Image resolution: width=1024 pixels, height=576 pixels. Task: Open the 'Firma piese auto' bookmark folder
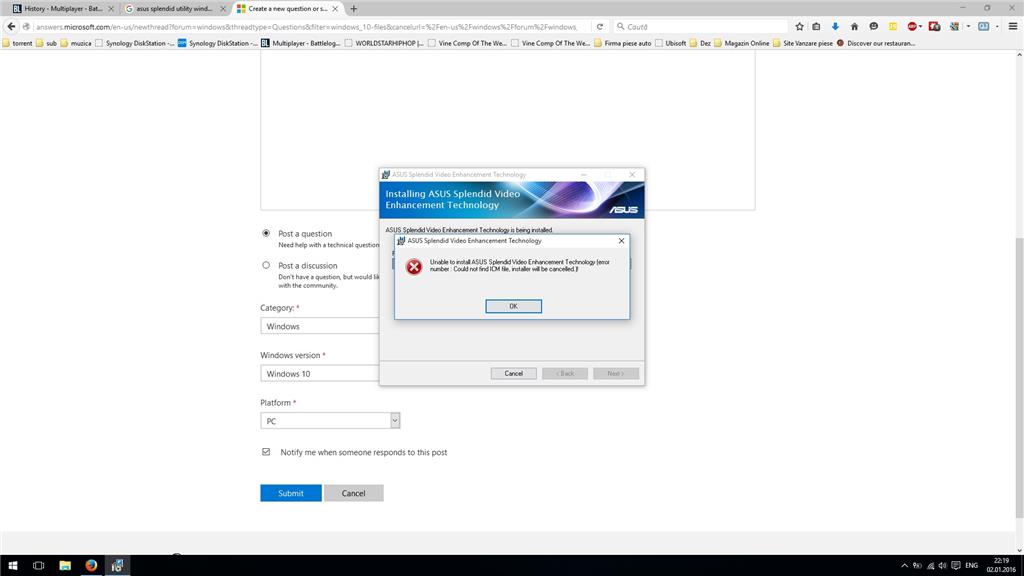click(x=622, y=43)
